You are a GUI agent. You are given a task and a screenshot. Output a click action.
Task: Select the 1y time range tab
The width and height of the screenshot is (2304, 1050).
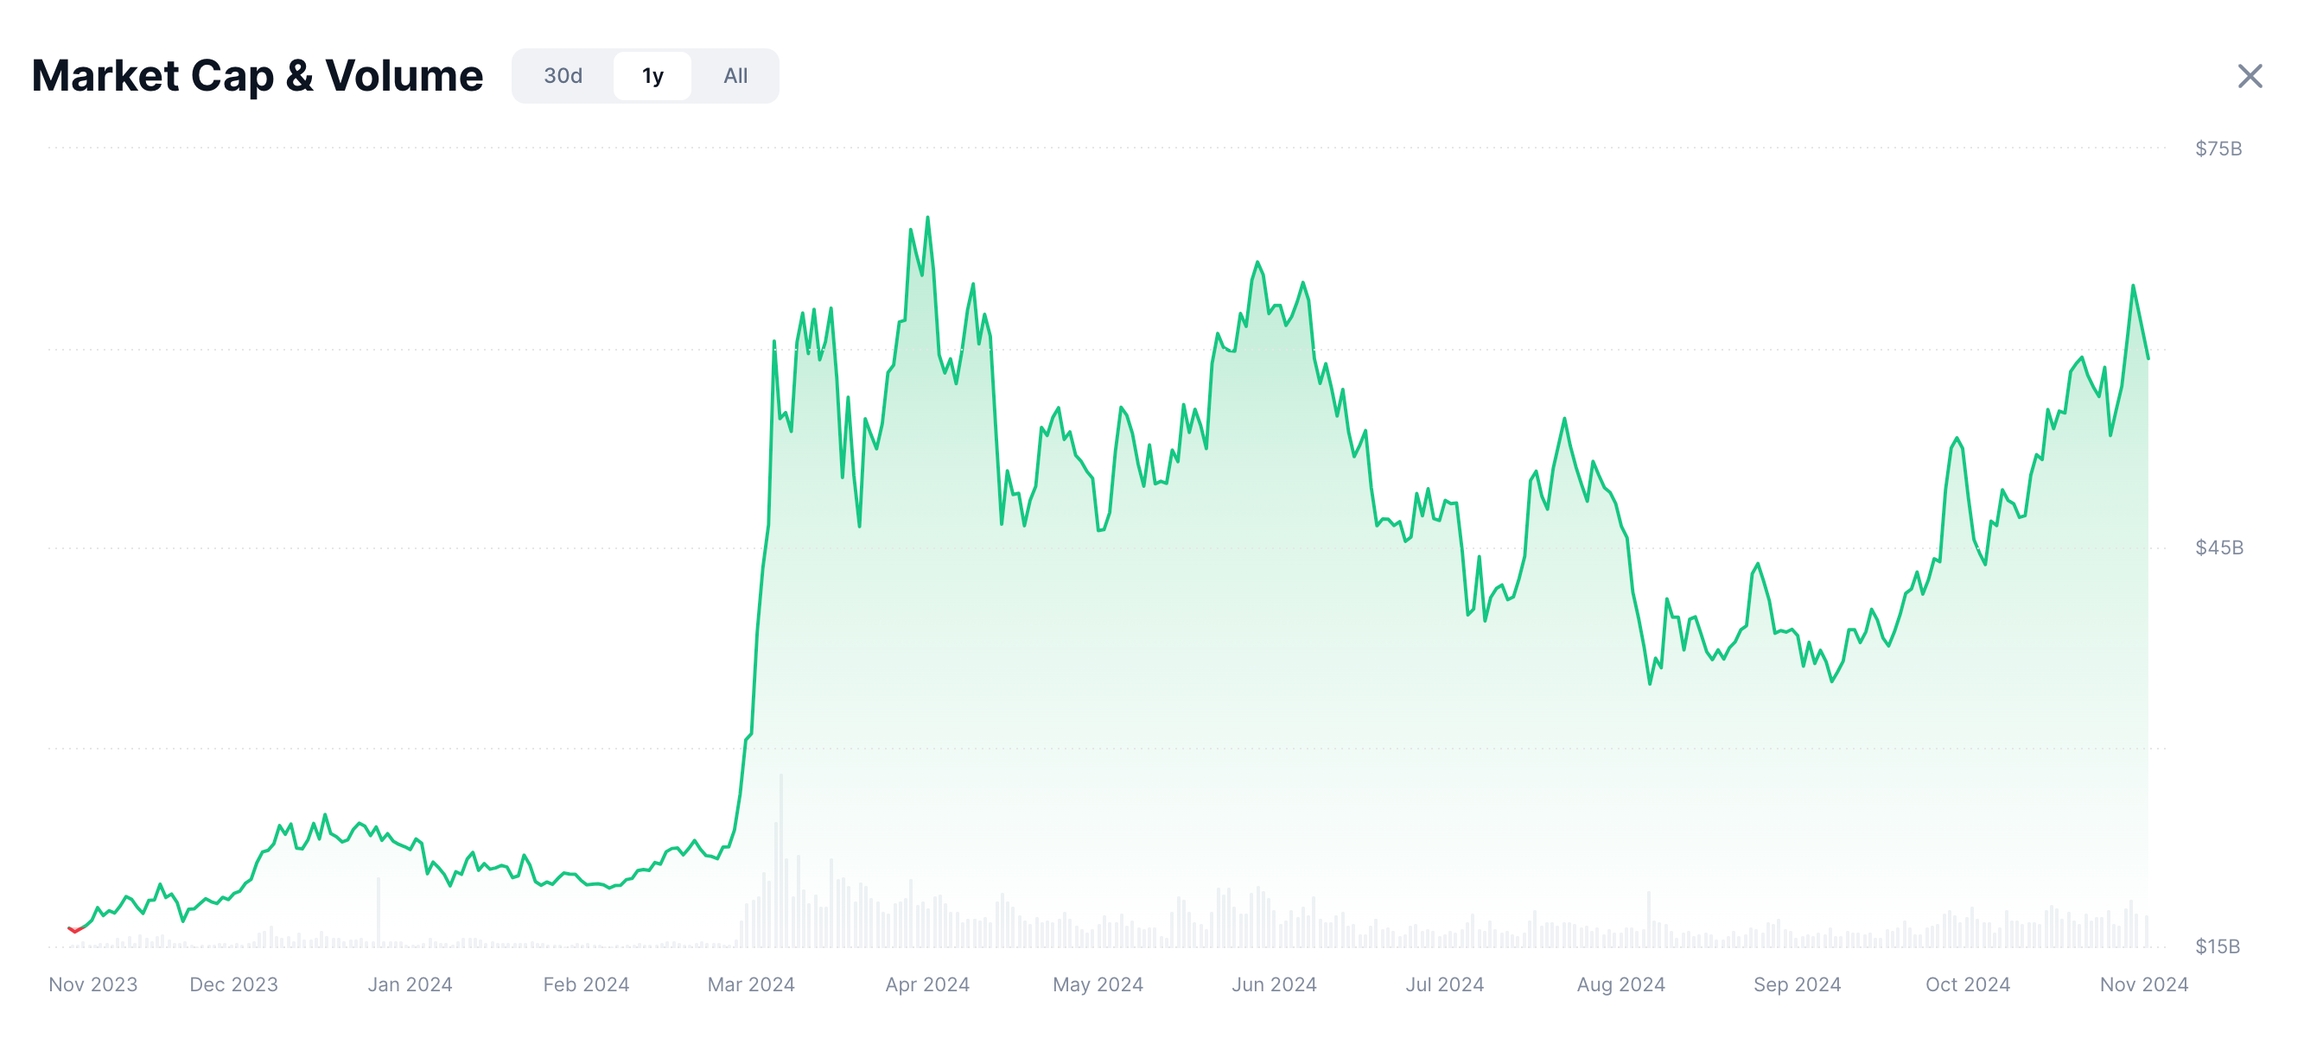(652, 76)
